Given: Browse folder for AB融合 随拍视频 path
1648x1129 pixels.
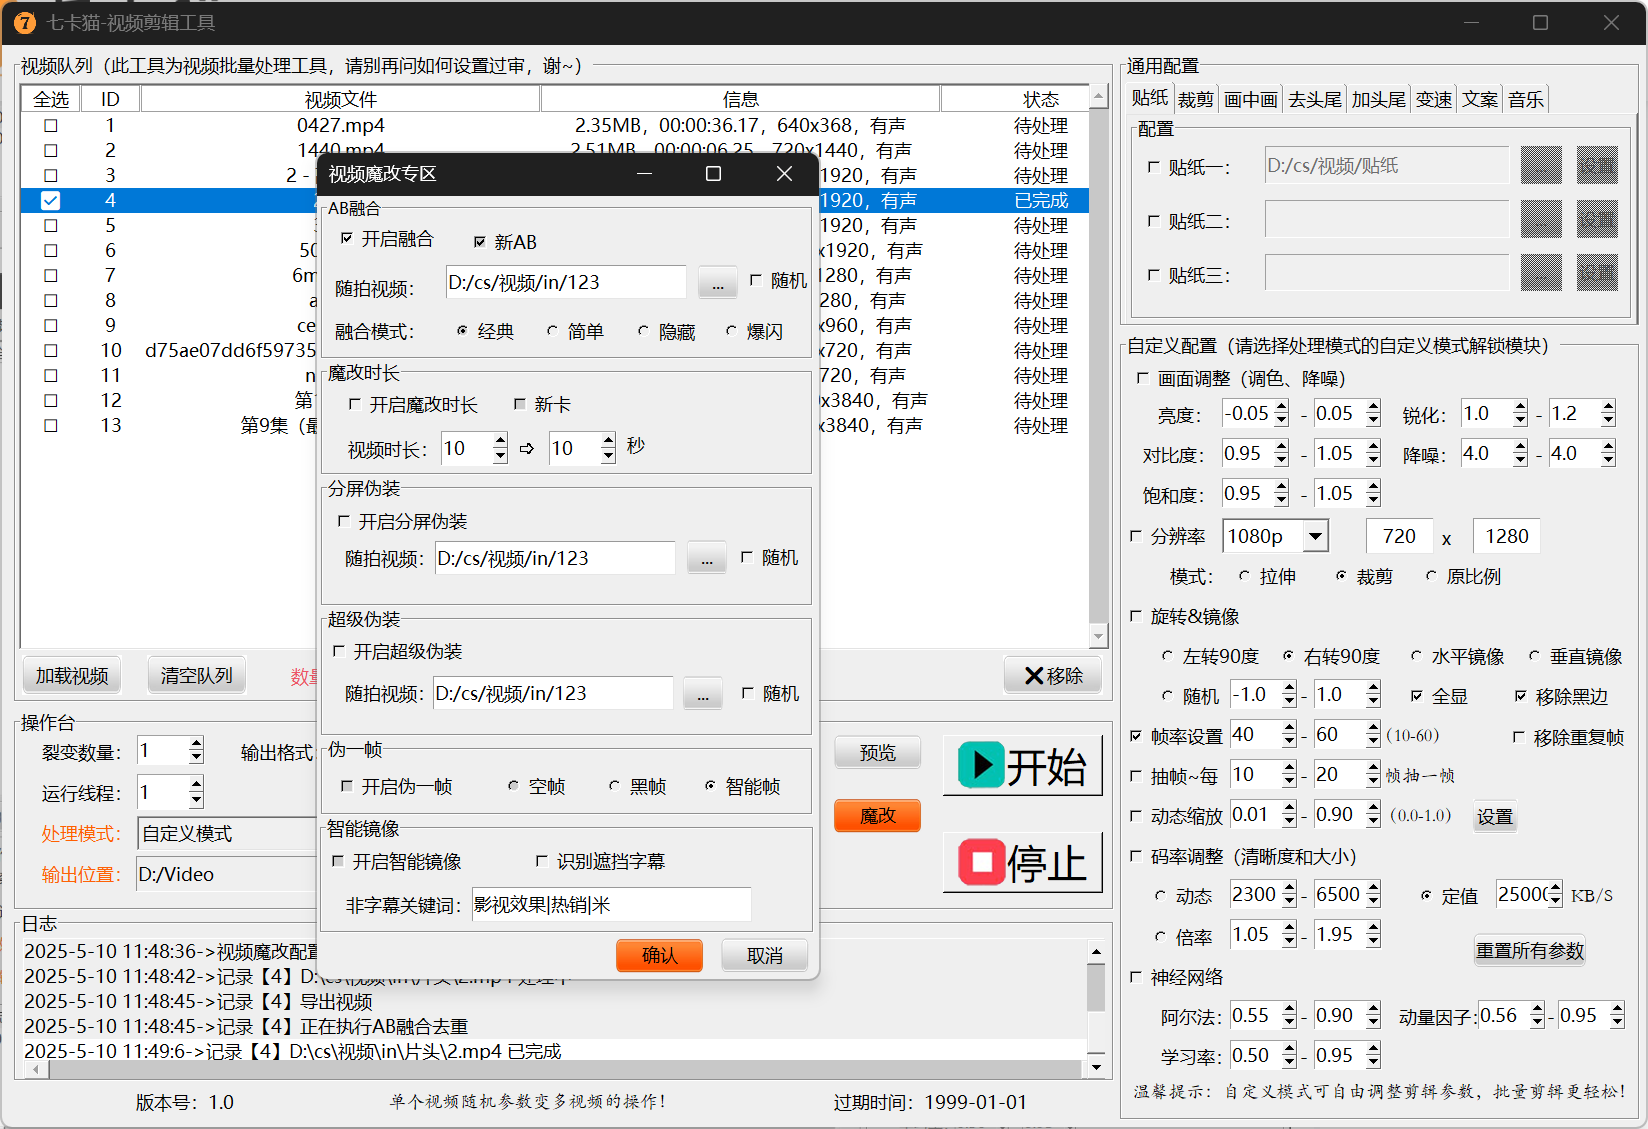Looking at the screenshot, I should (717, 283).
